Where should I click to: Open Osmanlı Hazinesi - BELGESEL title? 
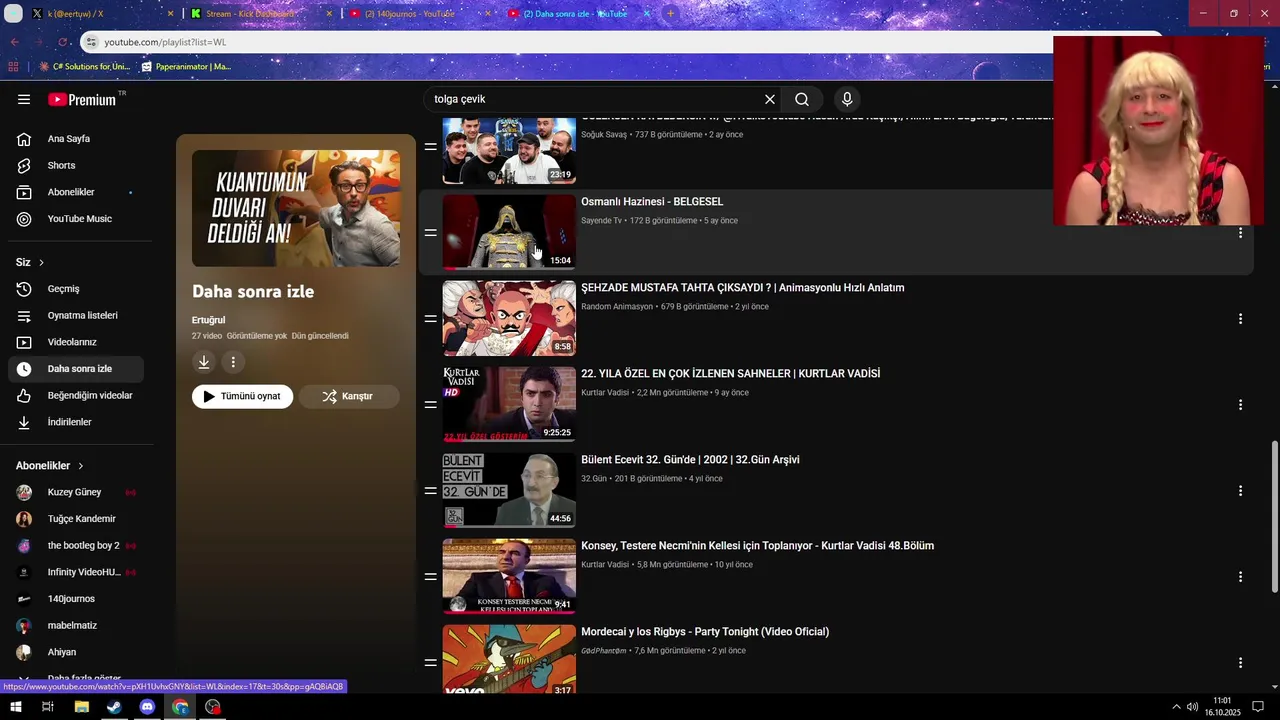(x=652, y=202)
